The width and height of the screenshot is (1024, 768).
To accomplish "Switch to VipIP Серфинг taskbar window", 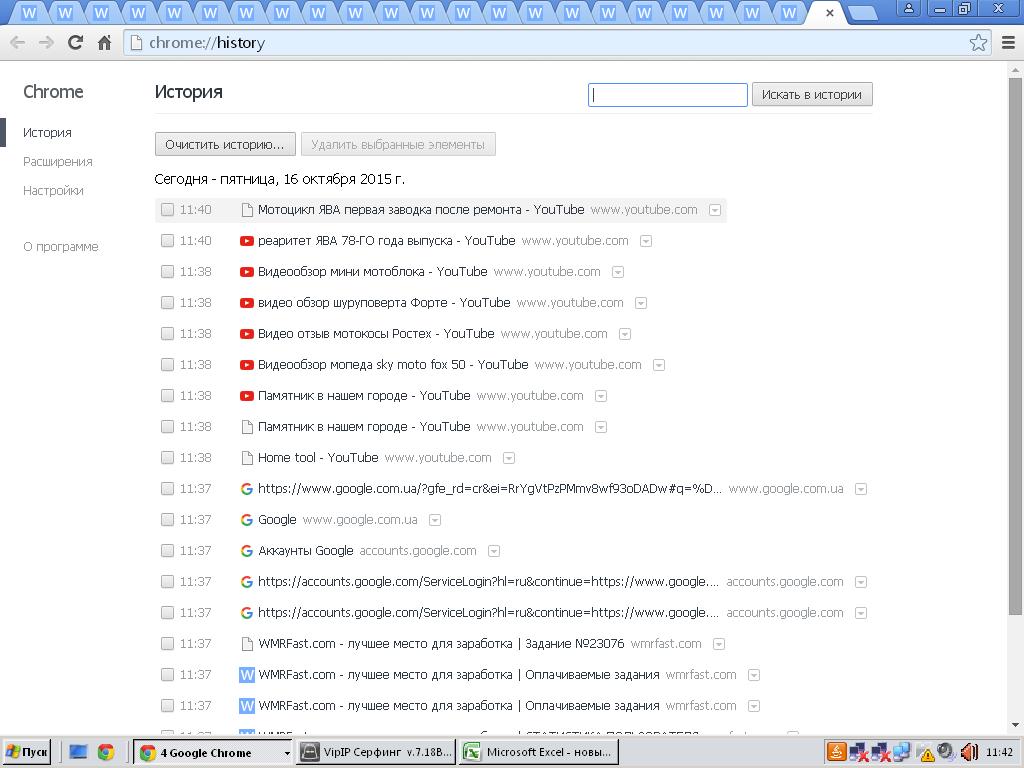I will click(x=376, y=752).
